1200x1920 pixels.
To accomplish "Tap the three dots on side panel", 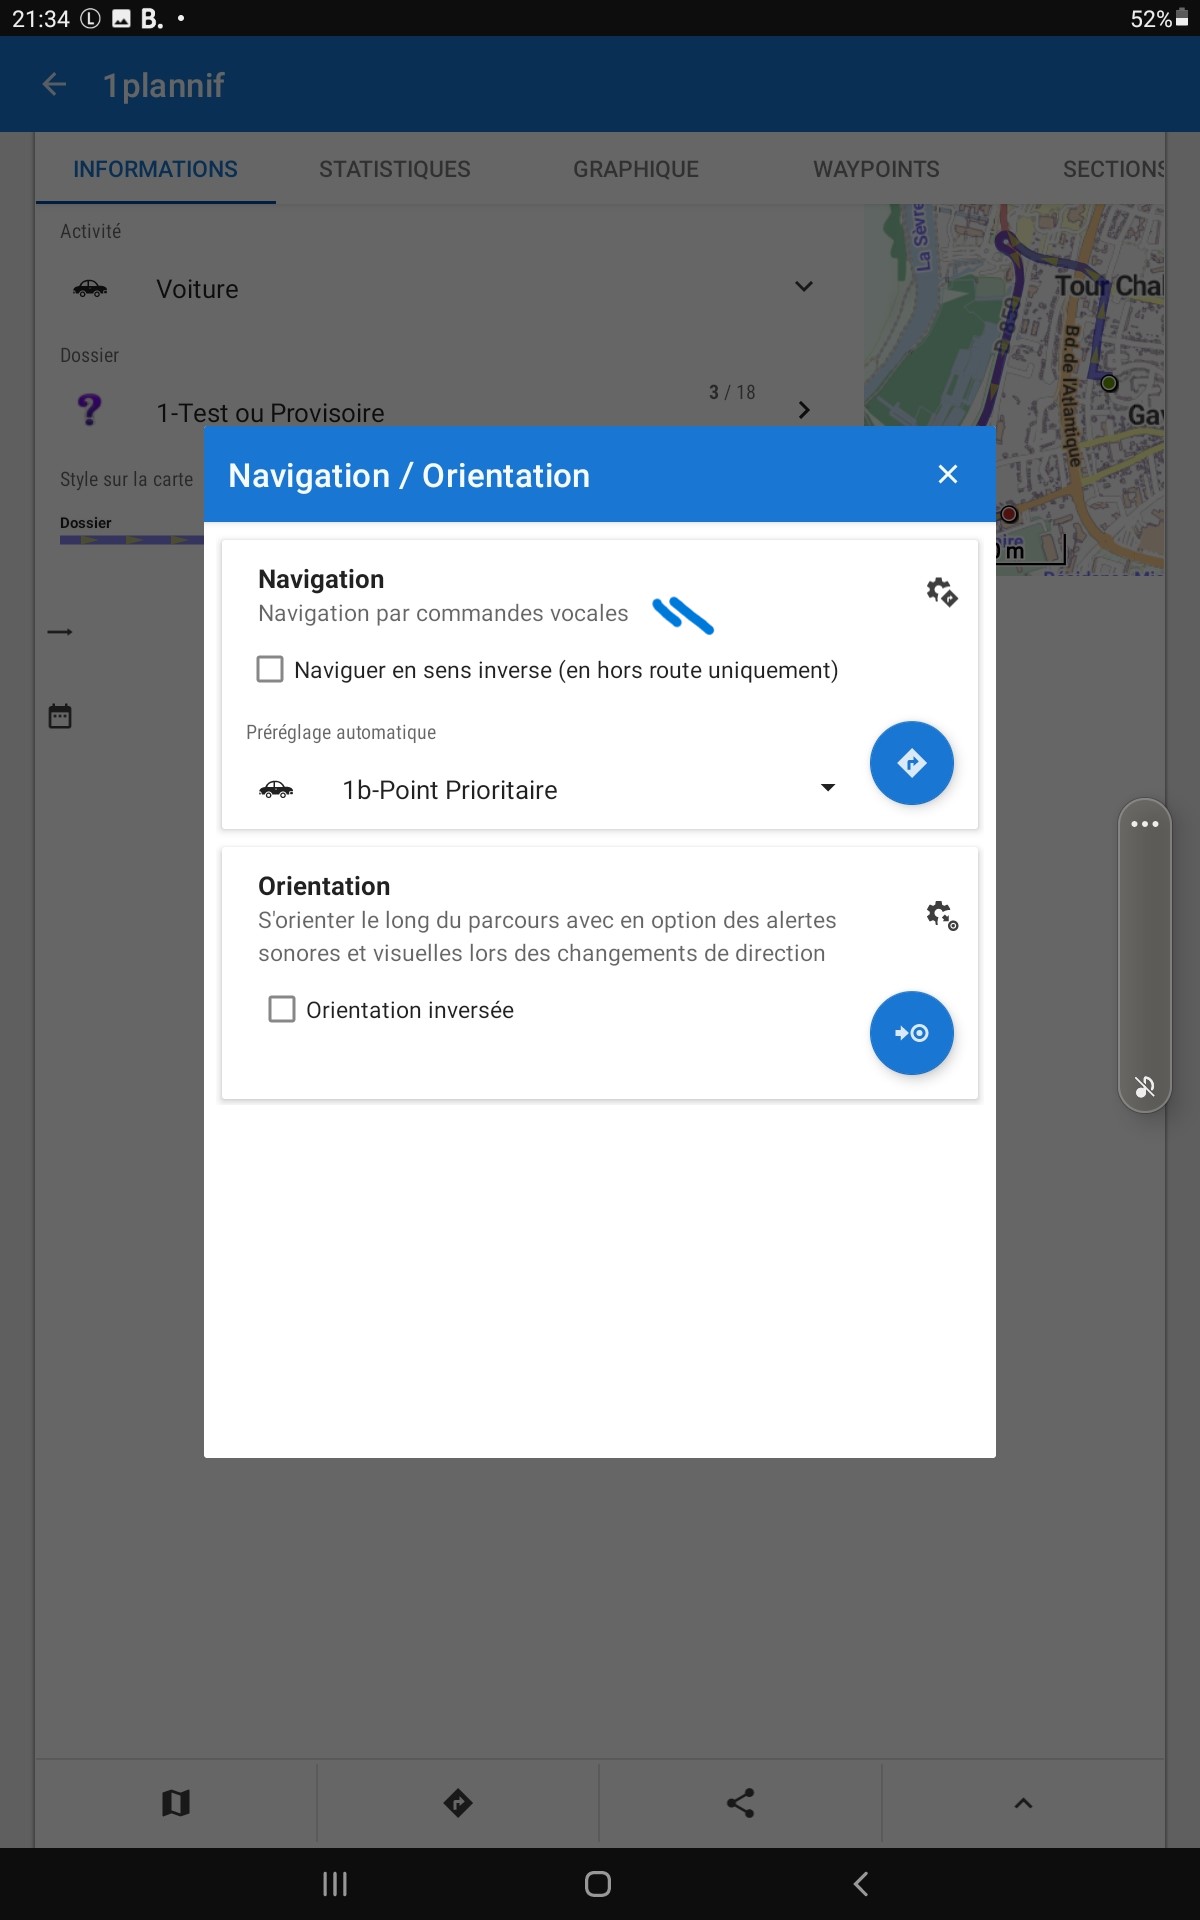I will 1145,824.
